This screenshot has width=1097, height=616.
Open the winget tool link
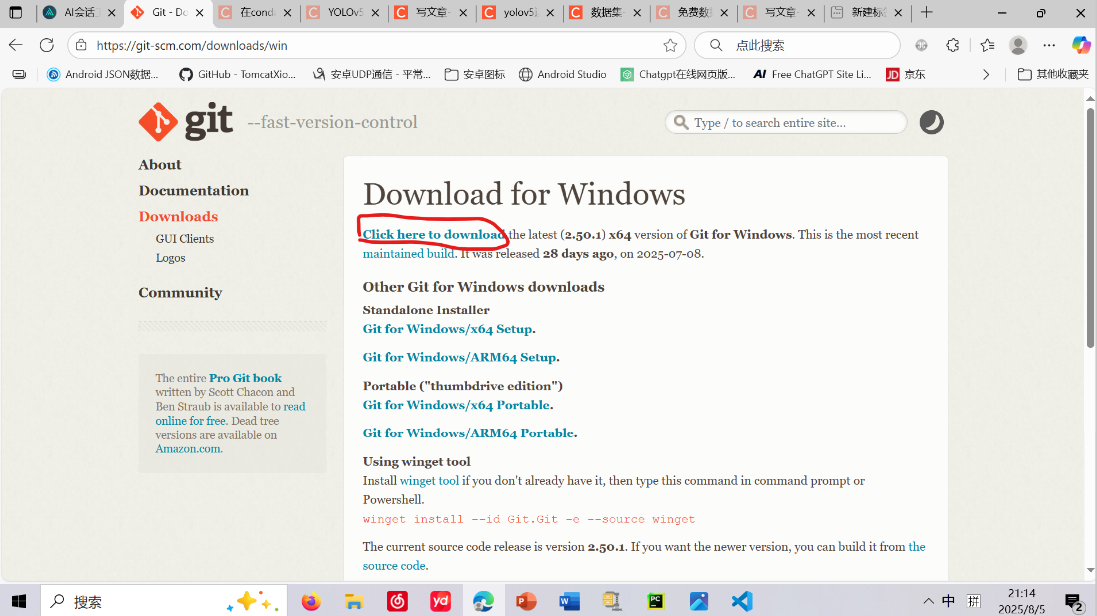point(429,481)
